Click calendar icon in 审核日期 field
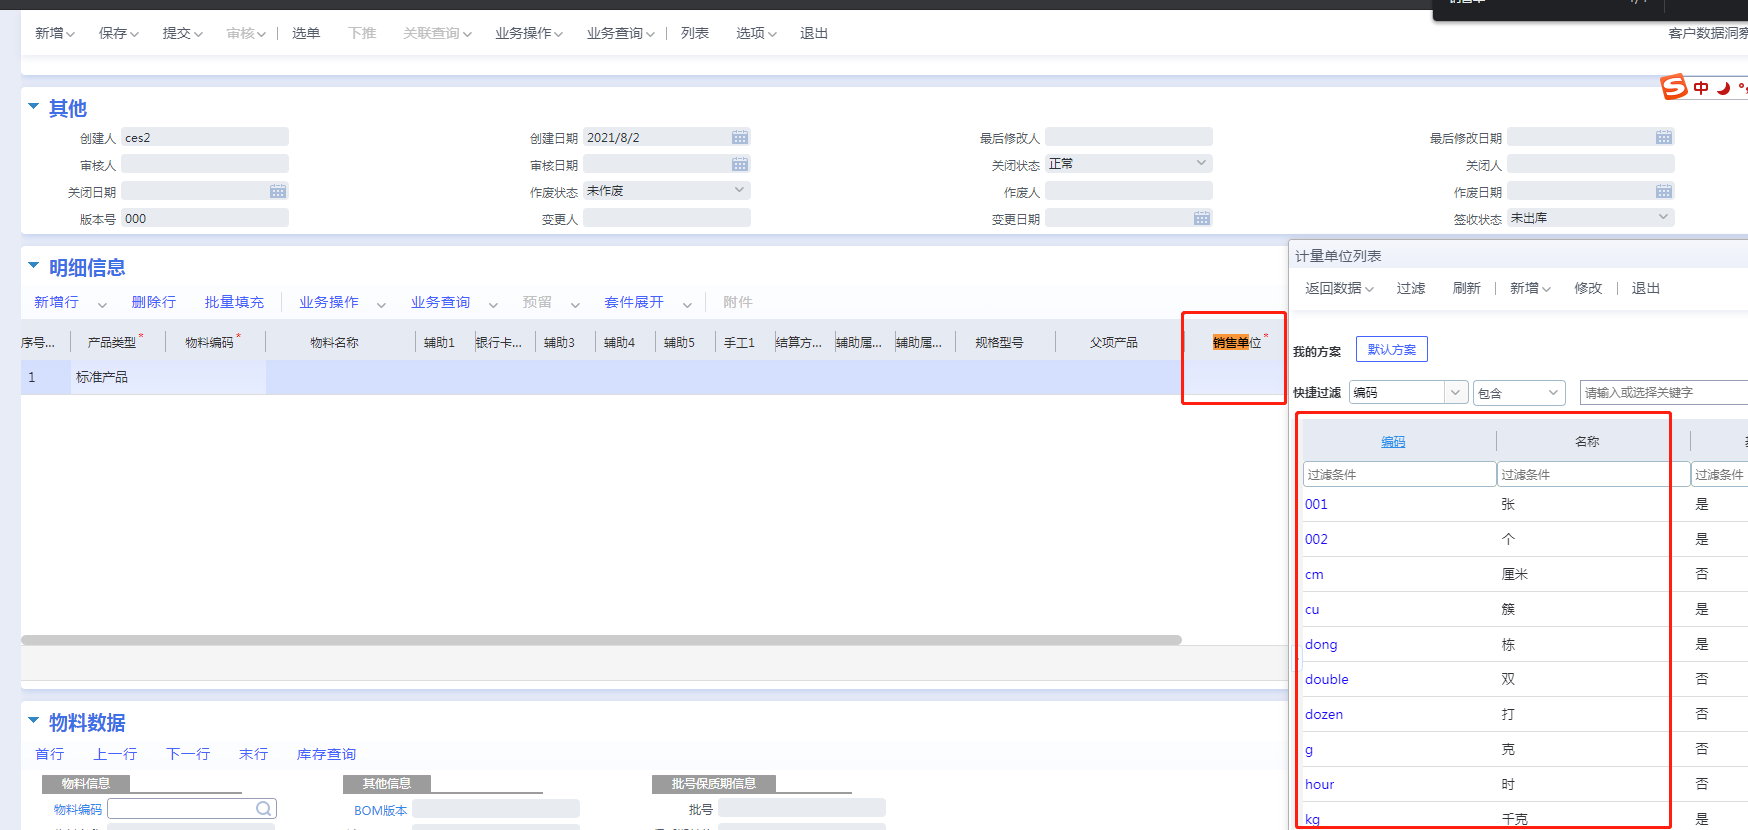The image size is (1748, 830). pyautogui.click(x=740, y=164)
